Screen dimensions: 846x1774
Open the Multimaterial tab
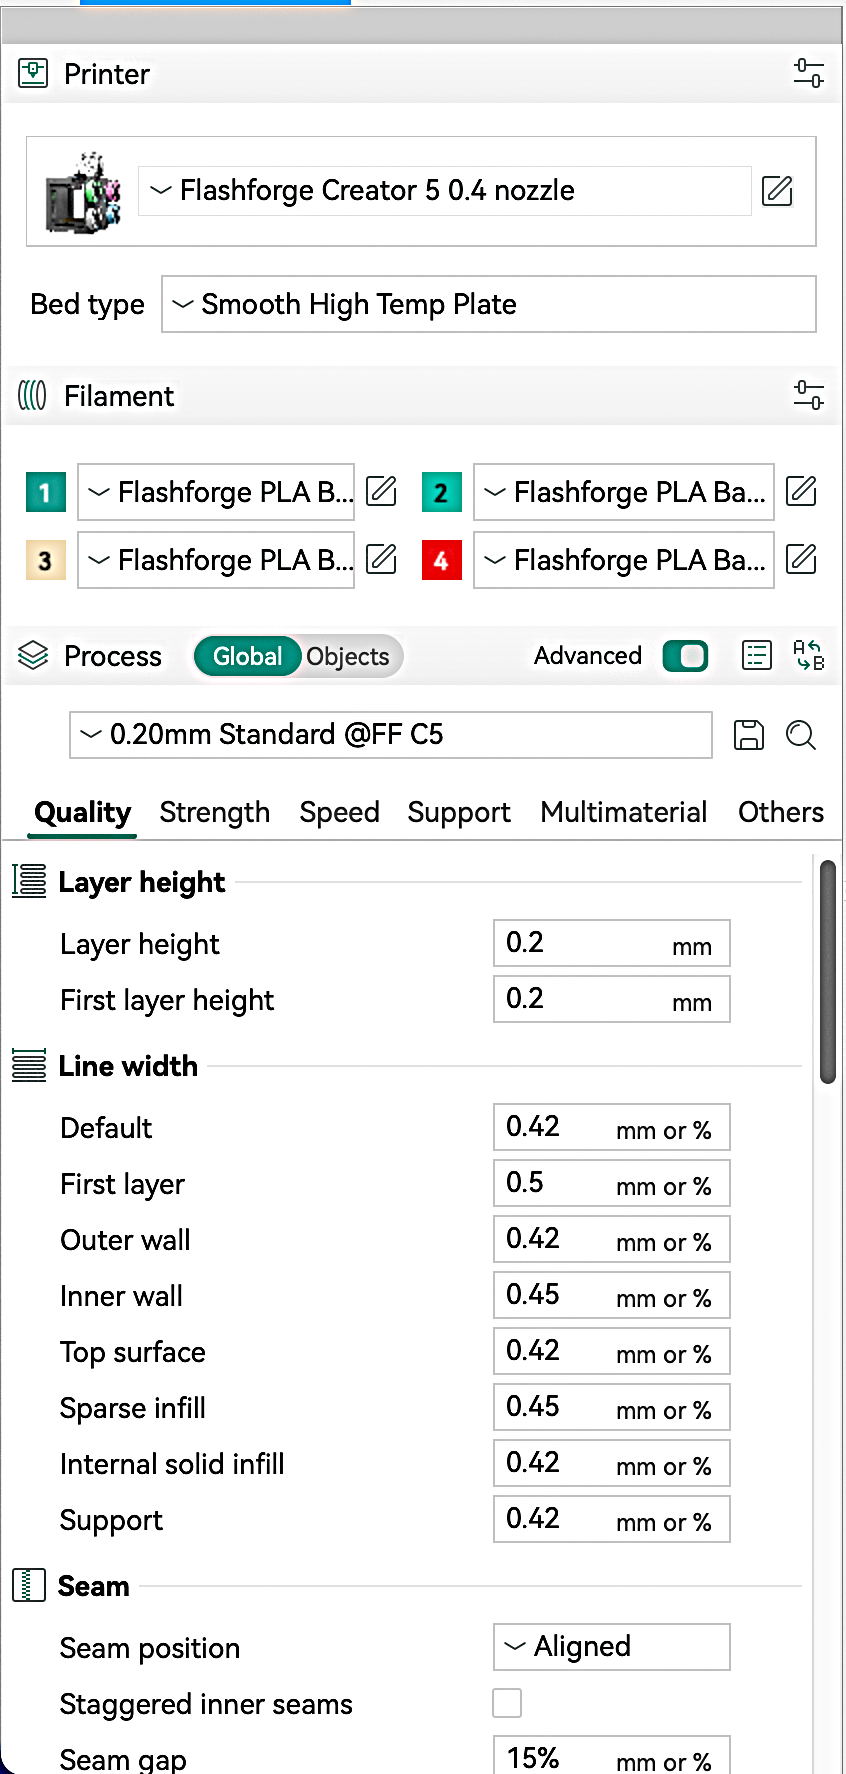(x=624, y=812)
